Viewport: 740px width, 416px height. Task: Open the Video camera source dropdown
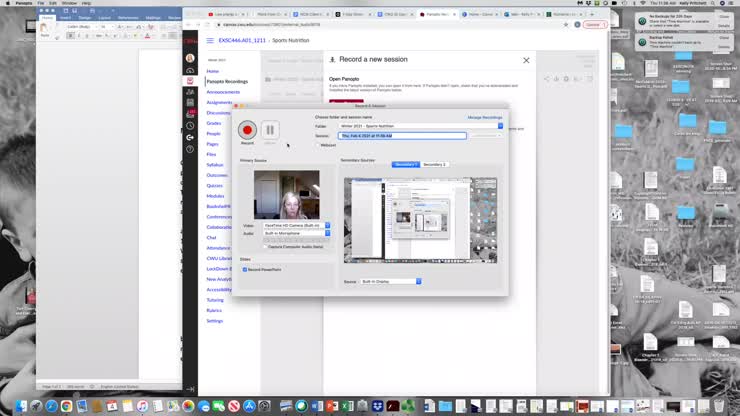[296, 226]
